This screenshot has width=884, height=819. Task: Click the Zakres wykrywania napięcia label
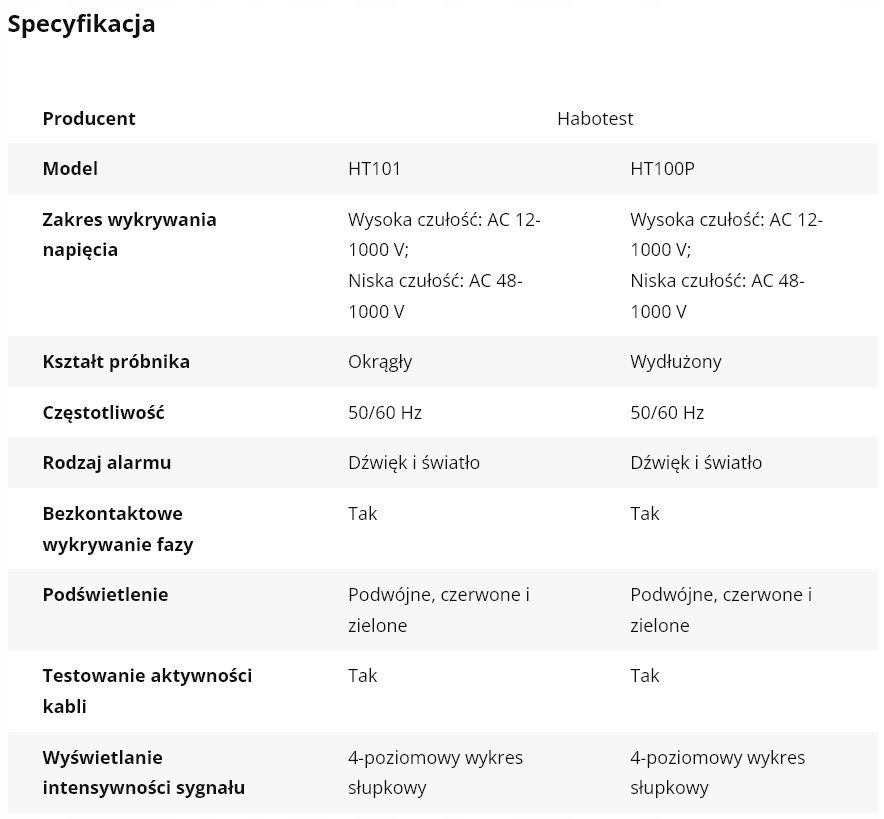tap(129, 234)
